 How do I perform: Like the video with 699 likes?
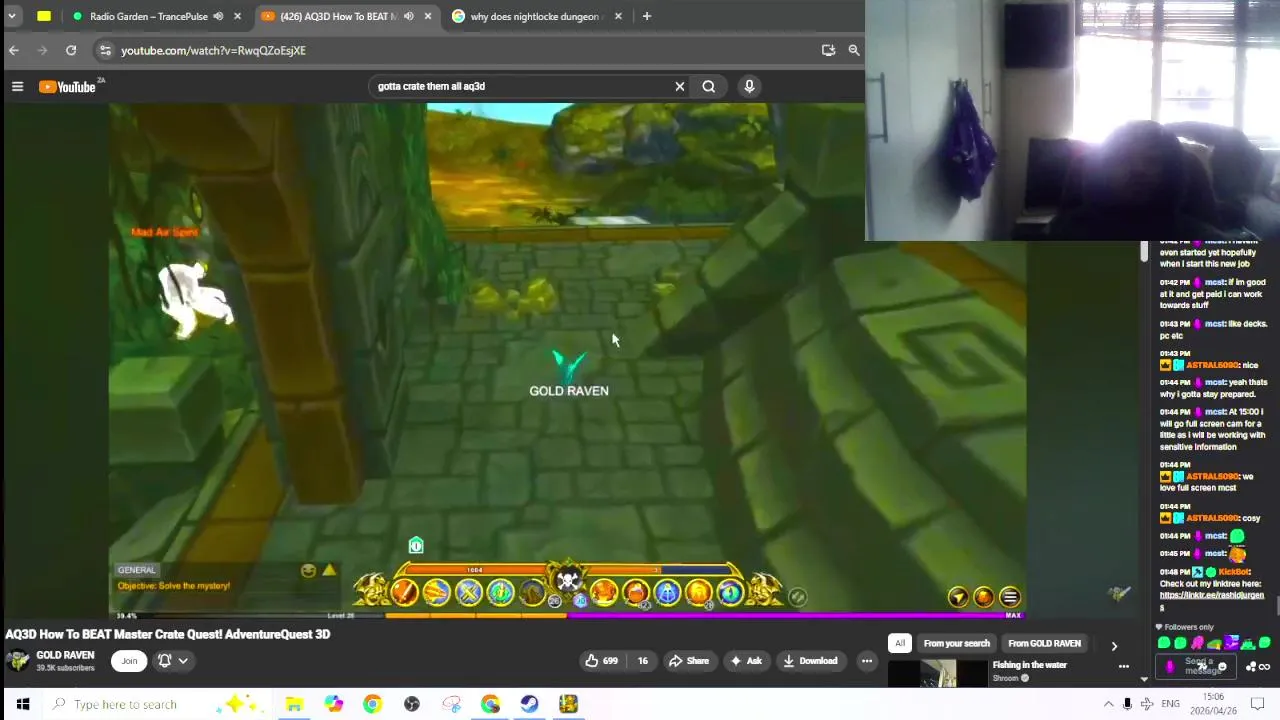pos(601,660)
